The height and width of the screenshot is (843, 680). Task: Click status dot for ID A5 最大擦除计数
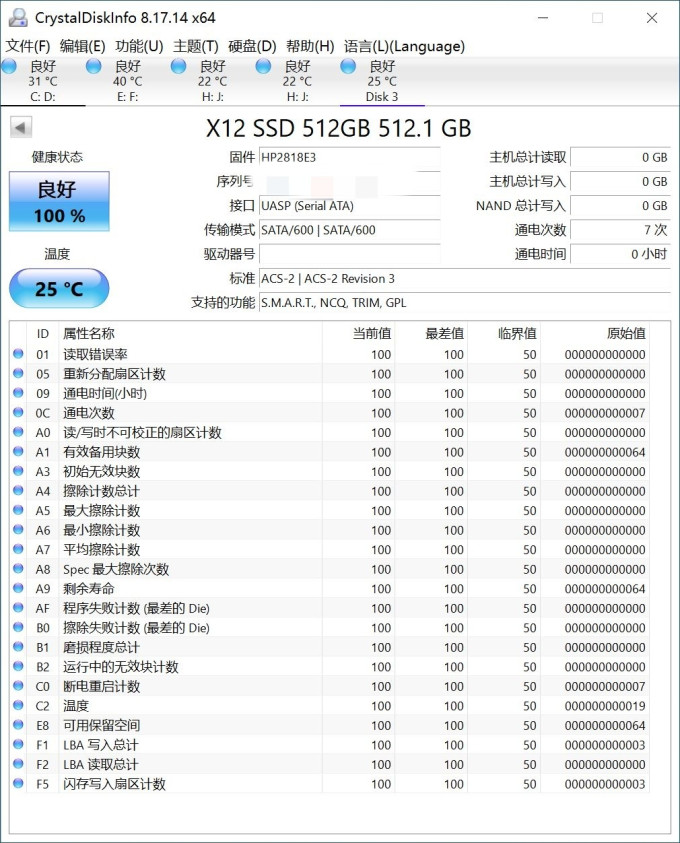tap(18, 510)
